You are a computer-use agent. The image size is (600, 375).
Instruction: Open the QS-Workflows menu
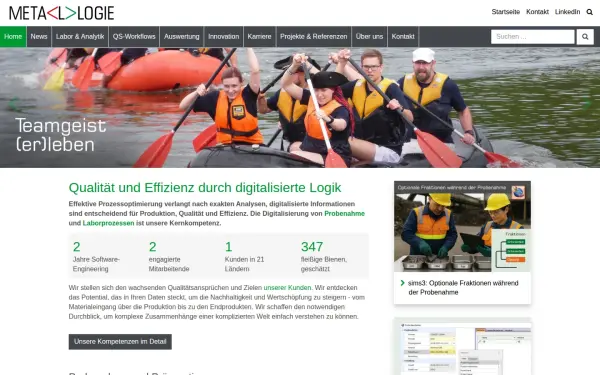pos(134,37)
